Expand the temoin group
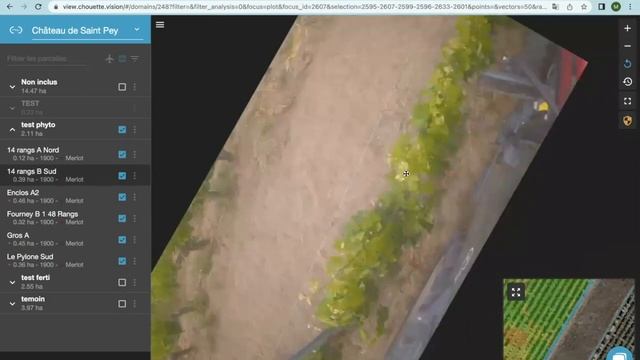The width and height of the screenshot is (640, 360). pos(12,304)
